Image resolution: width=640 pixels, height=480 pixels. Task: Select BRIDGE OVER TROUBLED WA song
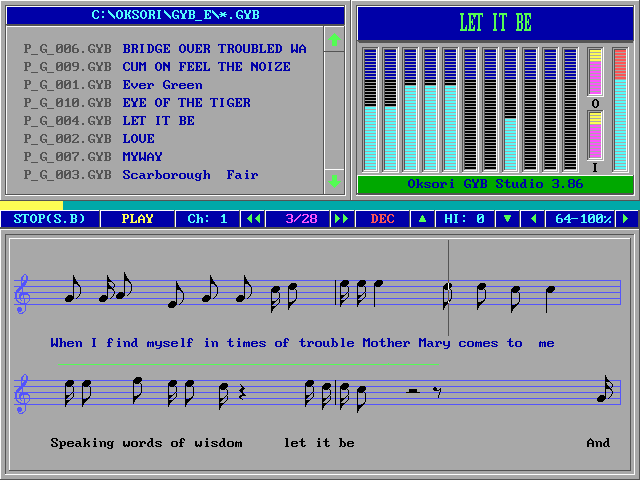(x=214, y=49)
